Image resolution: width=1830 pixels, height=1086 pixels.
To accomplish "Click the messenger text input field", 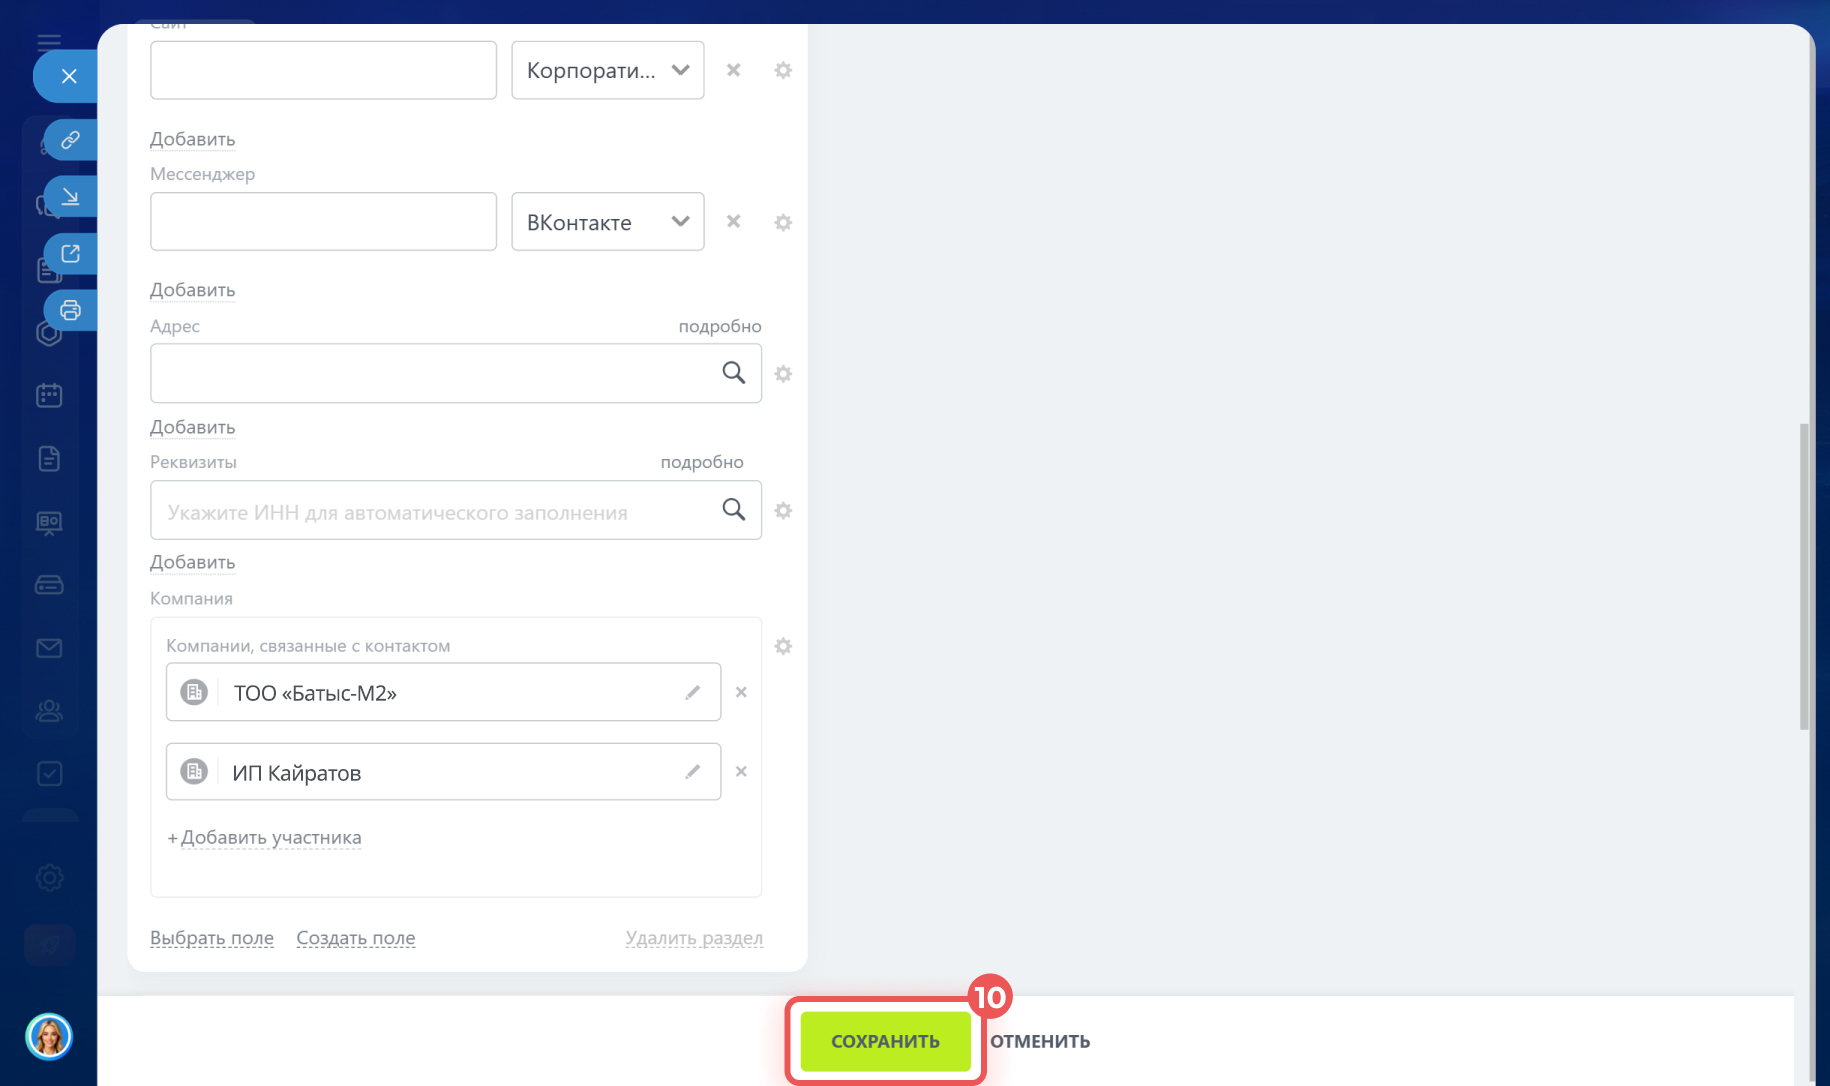I will (323, 222).
